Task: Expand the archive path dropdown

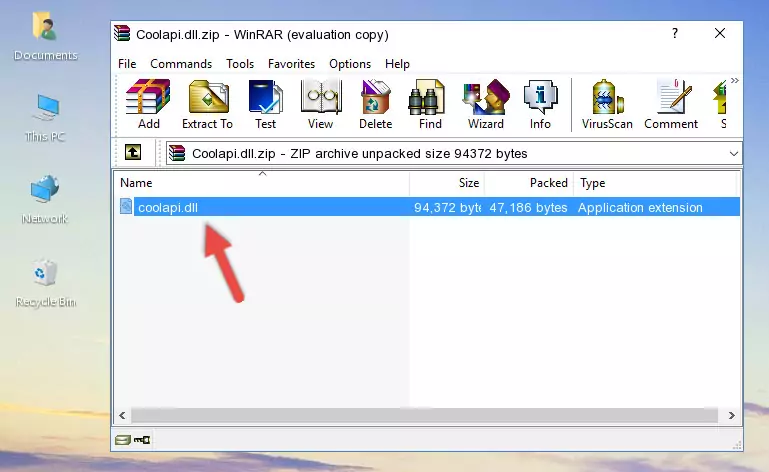Action: 733,154
